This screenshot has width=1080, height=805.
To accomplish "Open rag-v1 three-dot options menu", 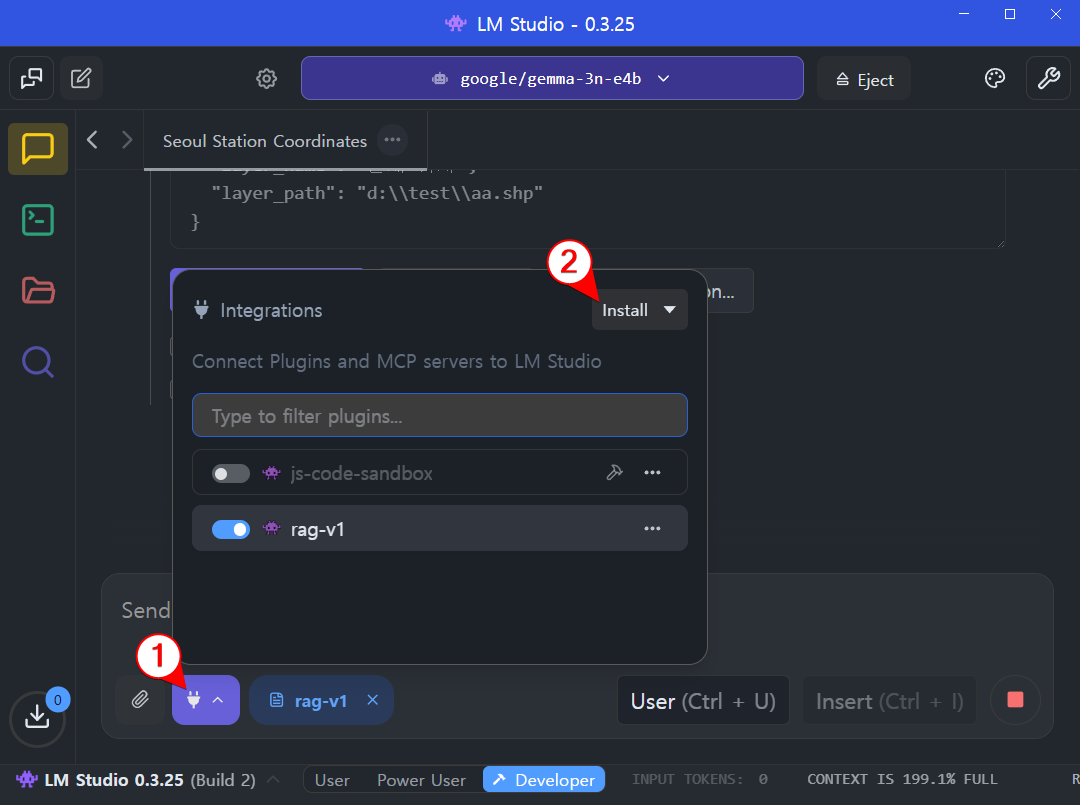I will (x=652, y=529).
